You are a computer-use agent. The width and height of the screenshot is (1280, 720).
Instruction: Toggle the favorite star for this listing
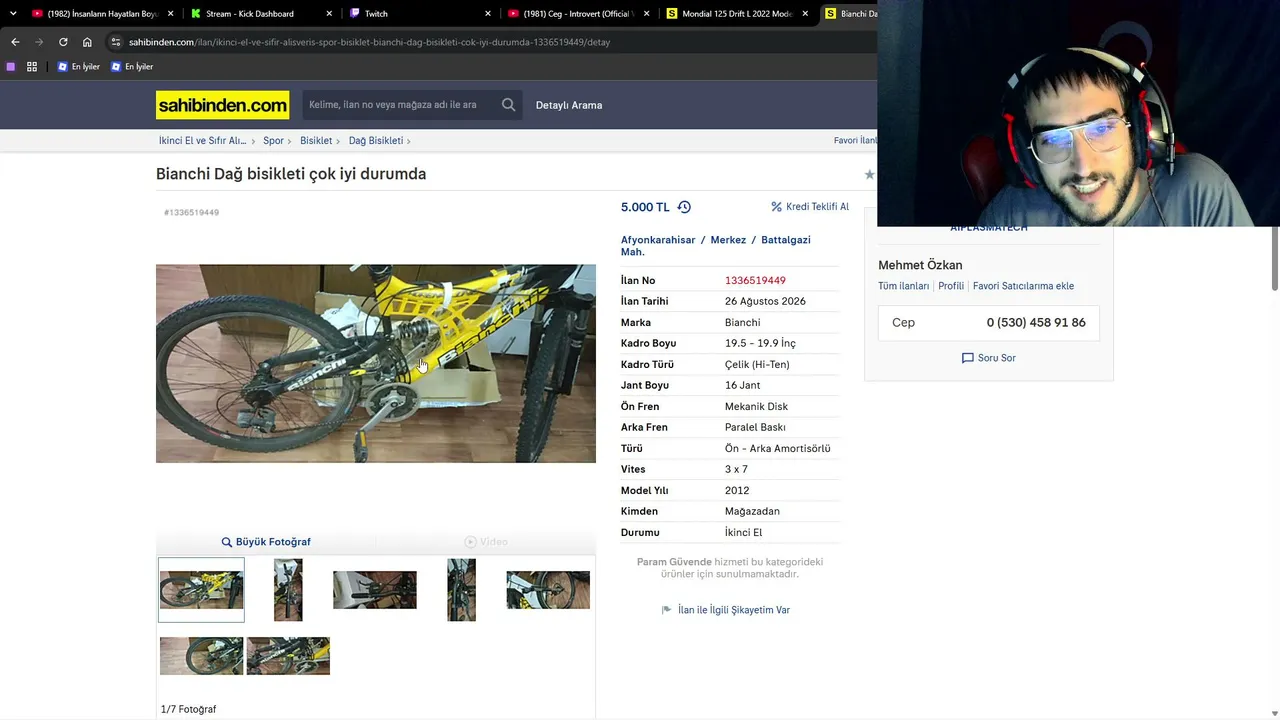(x=869, y=175)
